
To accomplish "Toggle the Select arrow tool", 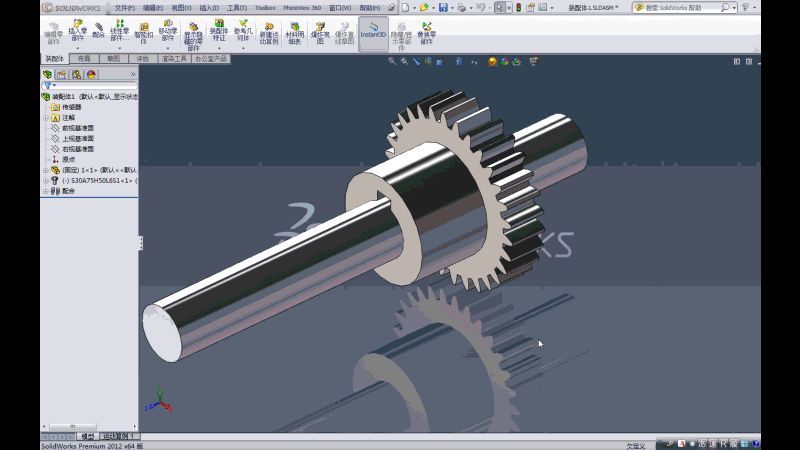I will point(499,8).
